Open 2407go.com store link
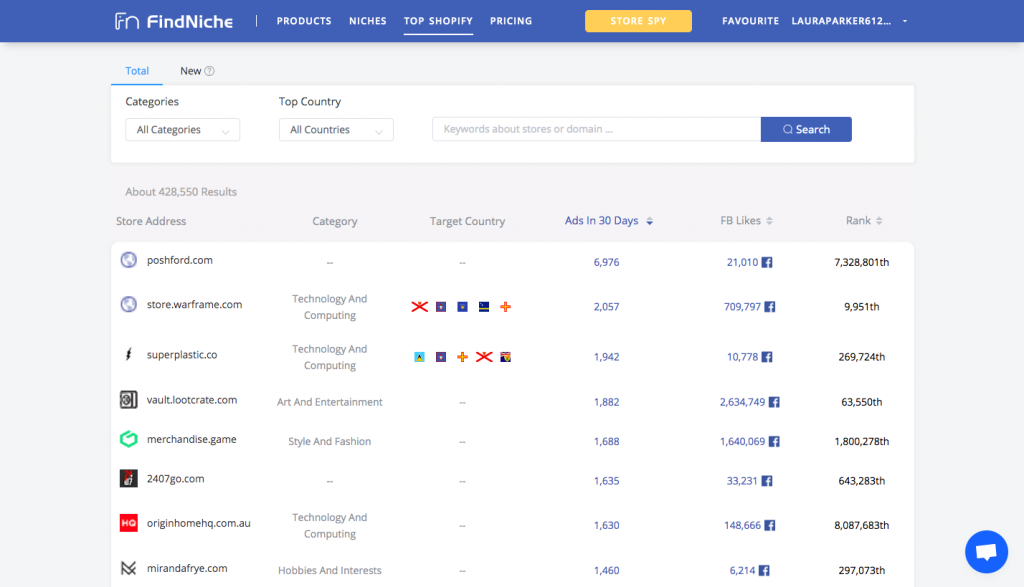Viewport: 1024px width, 587px height. point(175,479)
